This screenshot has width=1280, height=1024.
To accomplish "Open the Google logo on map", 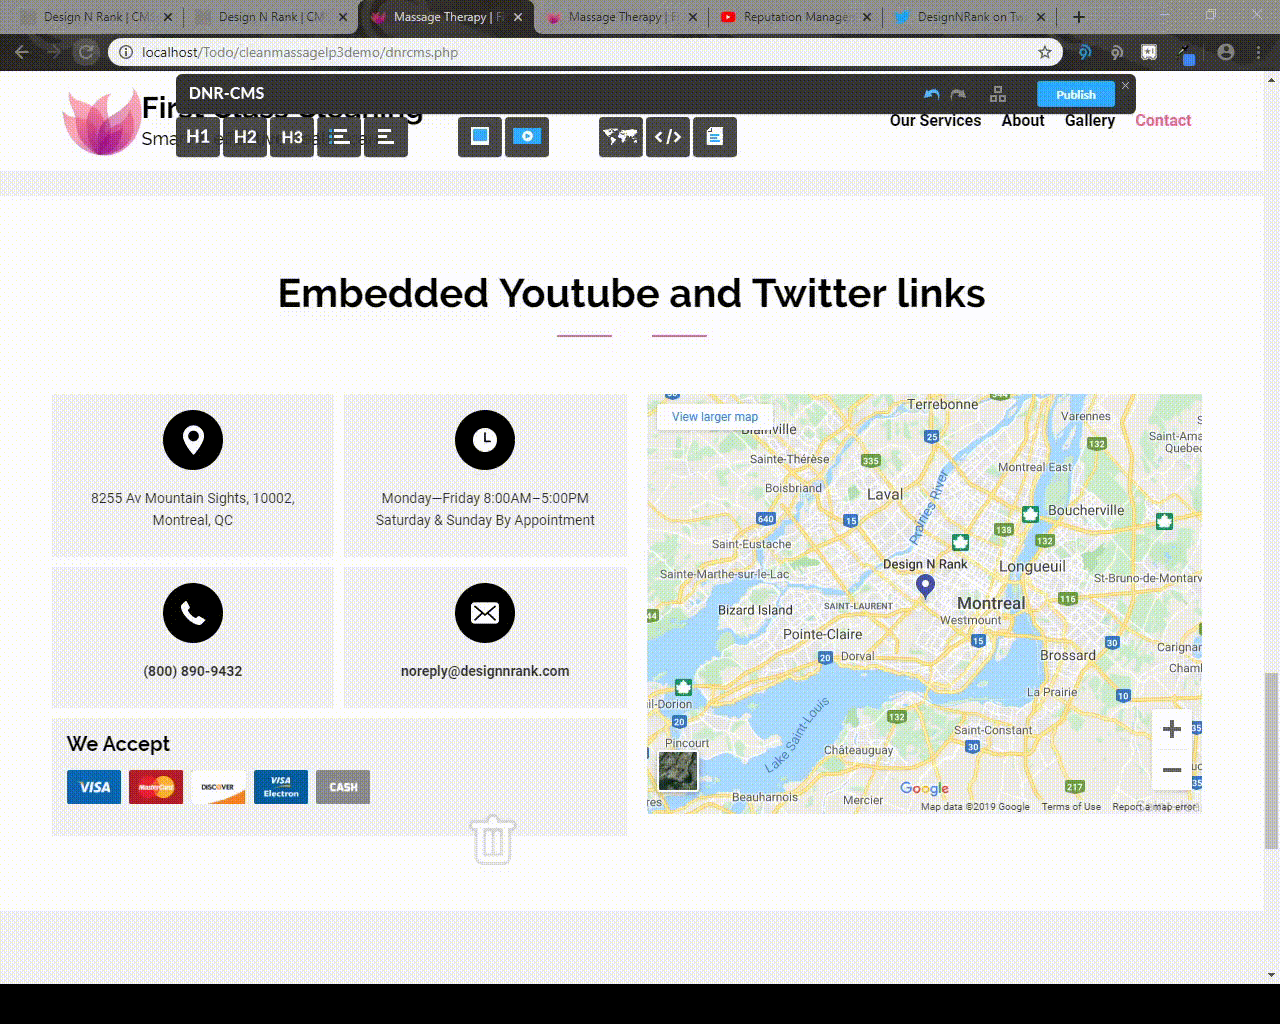I will tap(924, 789).
